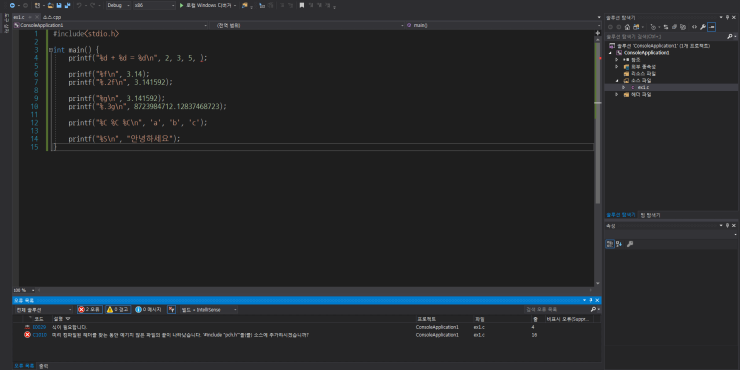
Task: Save the current file with Save icon
Action: point(59,5)
